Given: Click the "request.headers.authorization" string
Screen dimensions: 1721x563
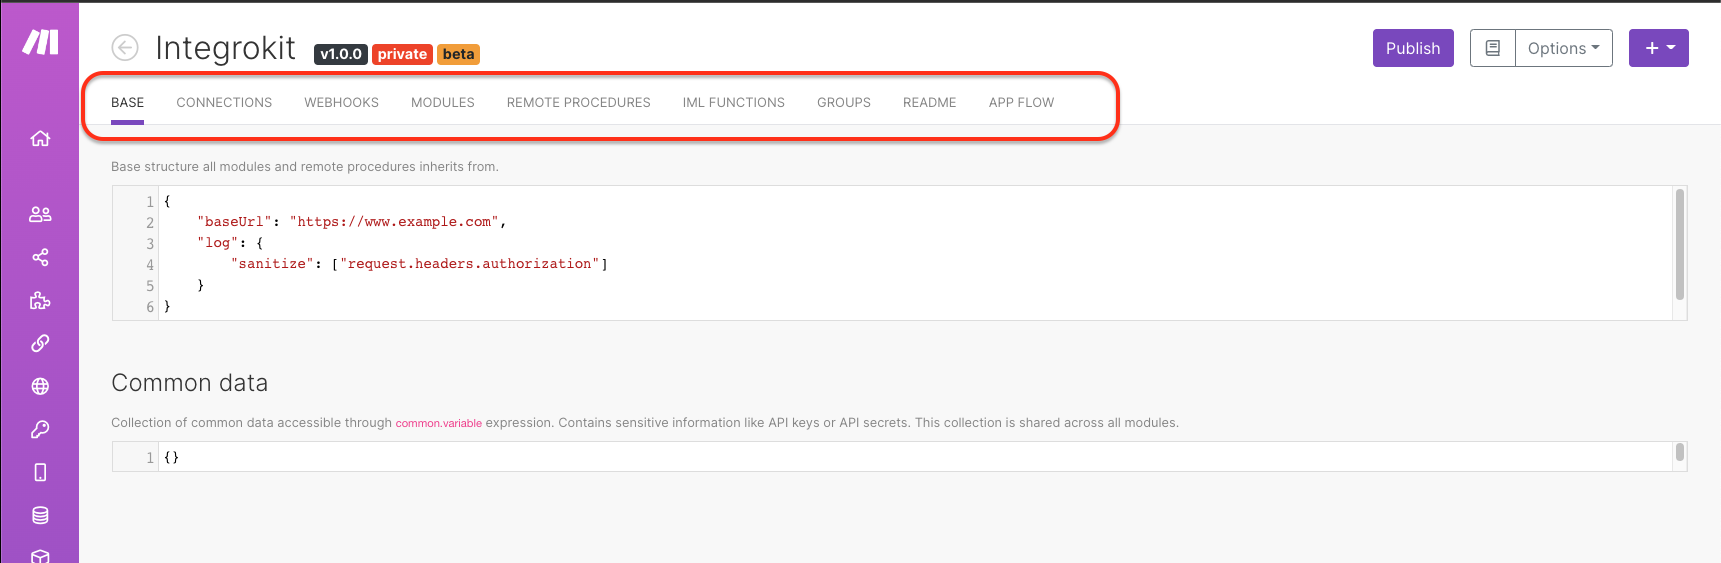Looking at the screenshot, I should [470, 264].
